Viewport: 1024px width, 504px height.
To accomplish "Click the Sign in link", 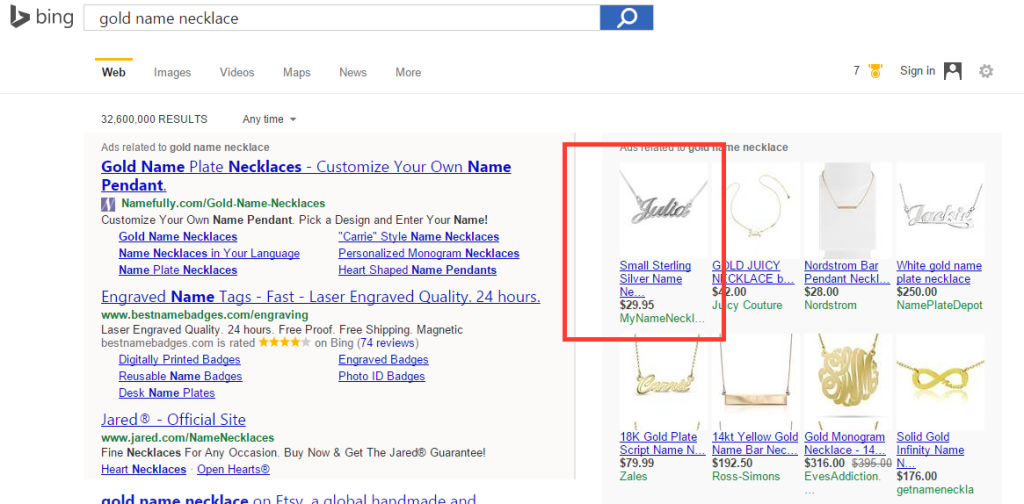I will 917,71.
